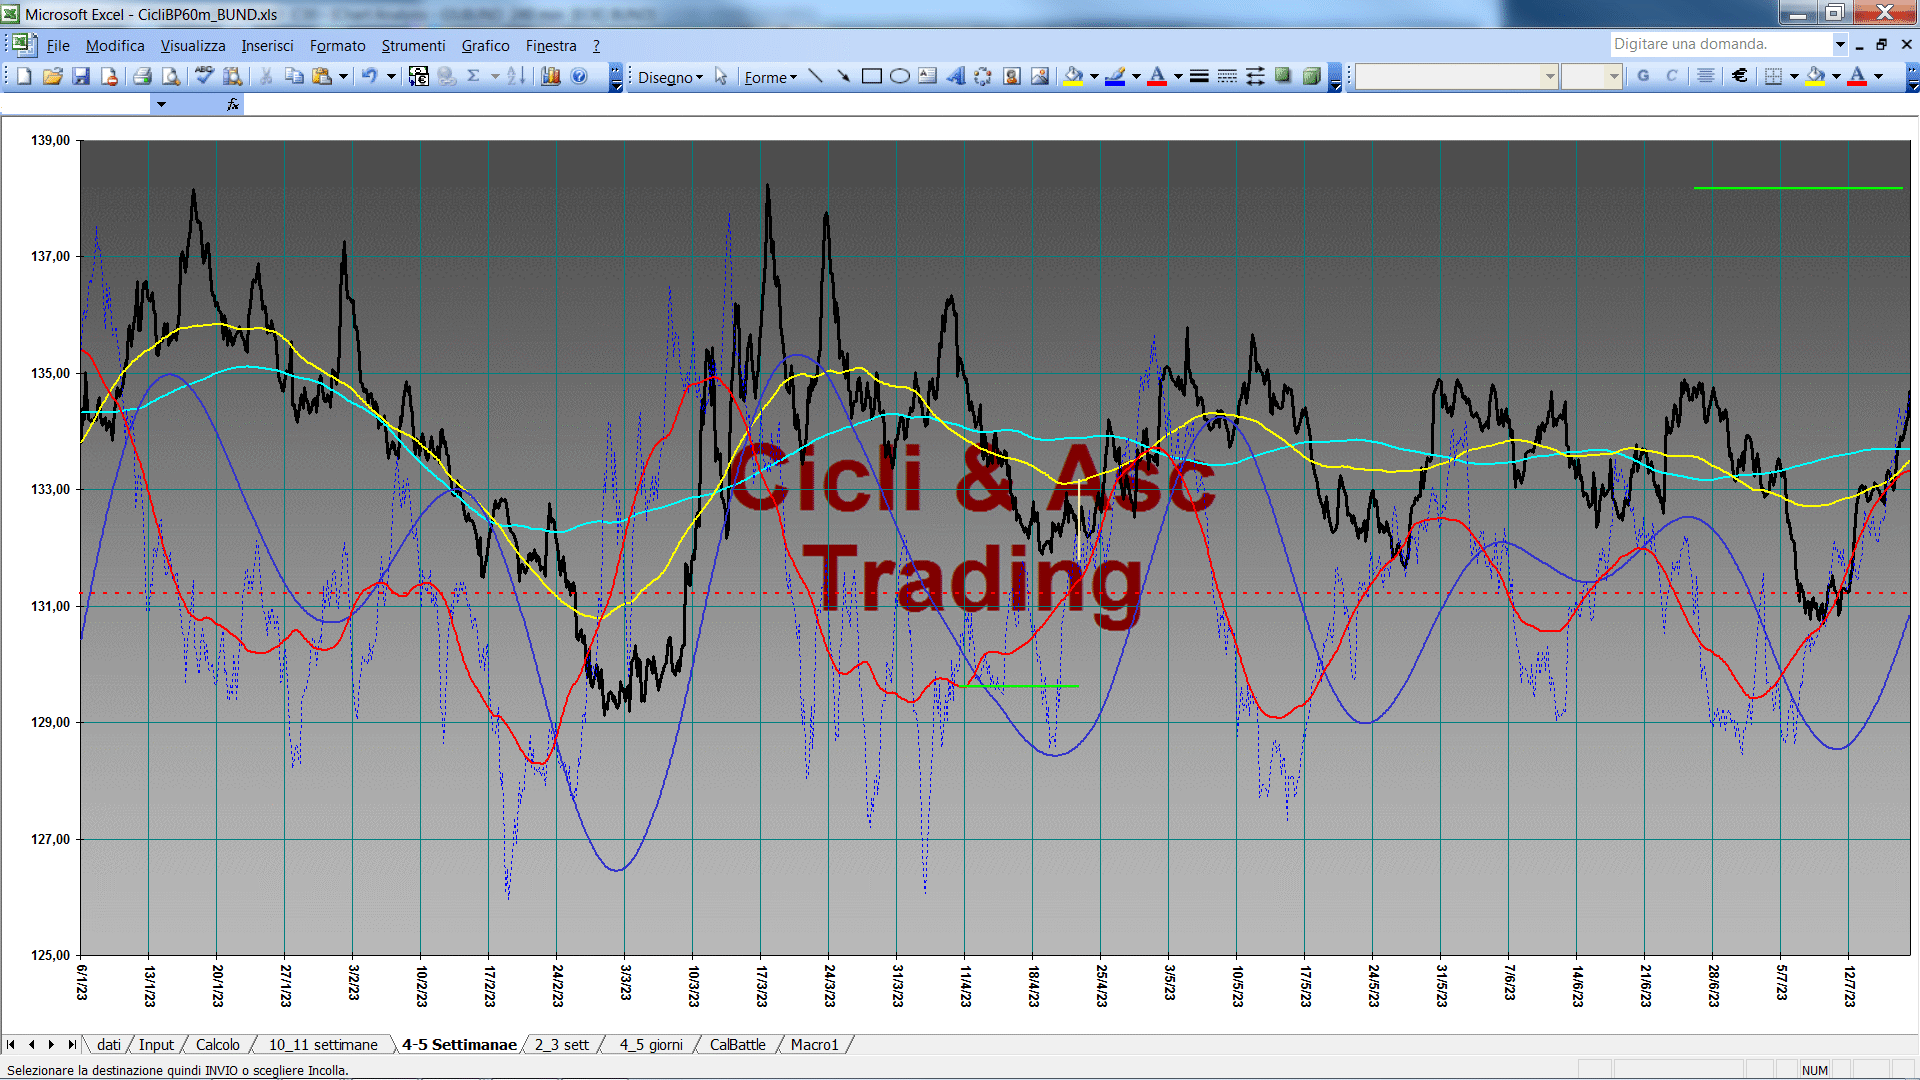
Task: Click the Dash Style icon
Action: click(x=1227, y=76)
